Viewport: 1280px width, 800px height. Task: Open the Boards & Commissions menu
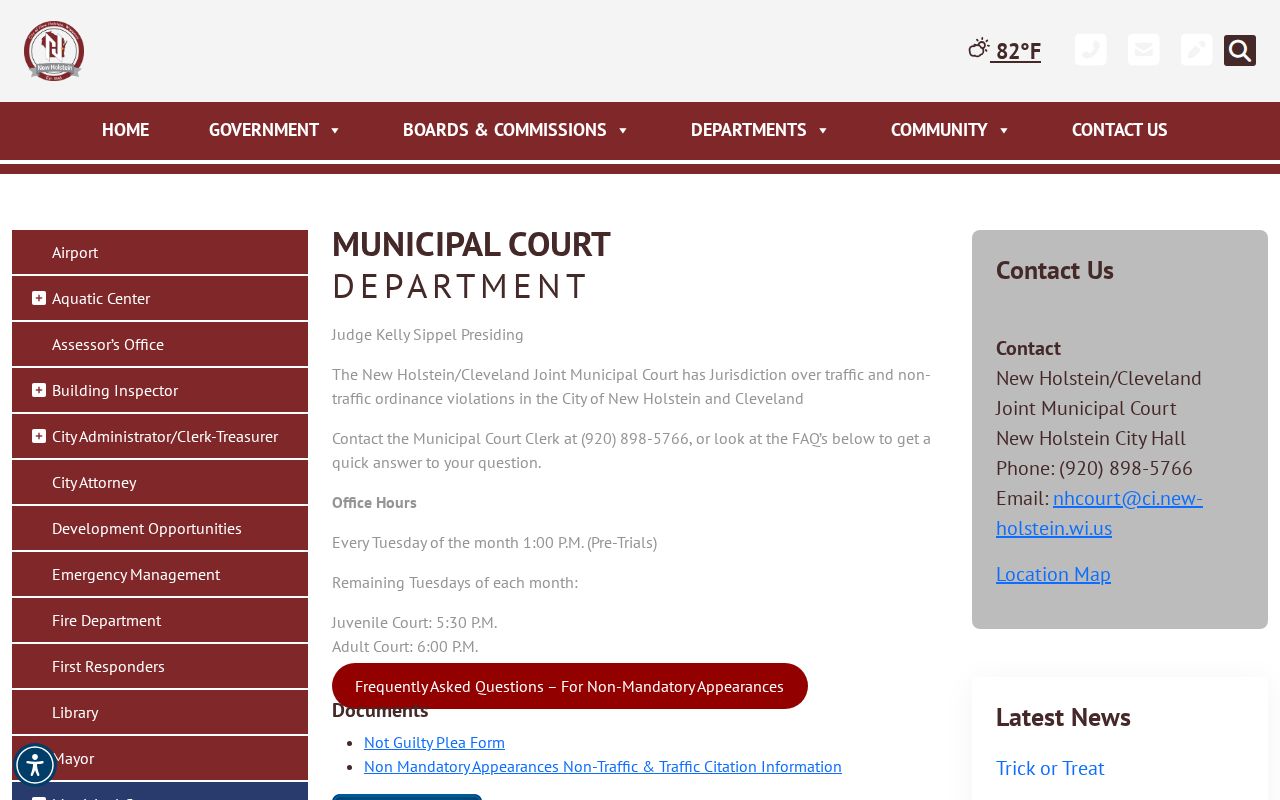pyautogui.click(x=516, y=130)
